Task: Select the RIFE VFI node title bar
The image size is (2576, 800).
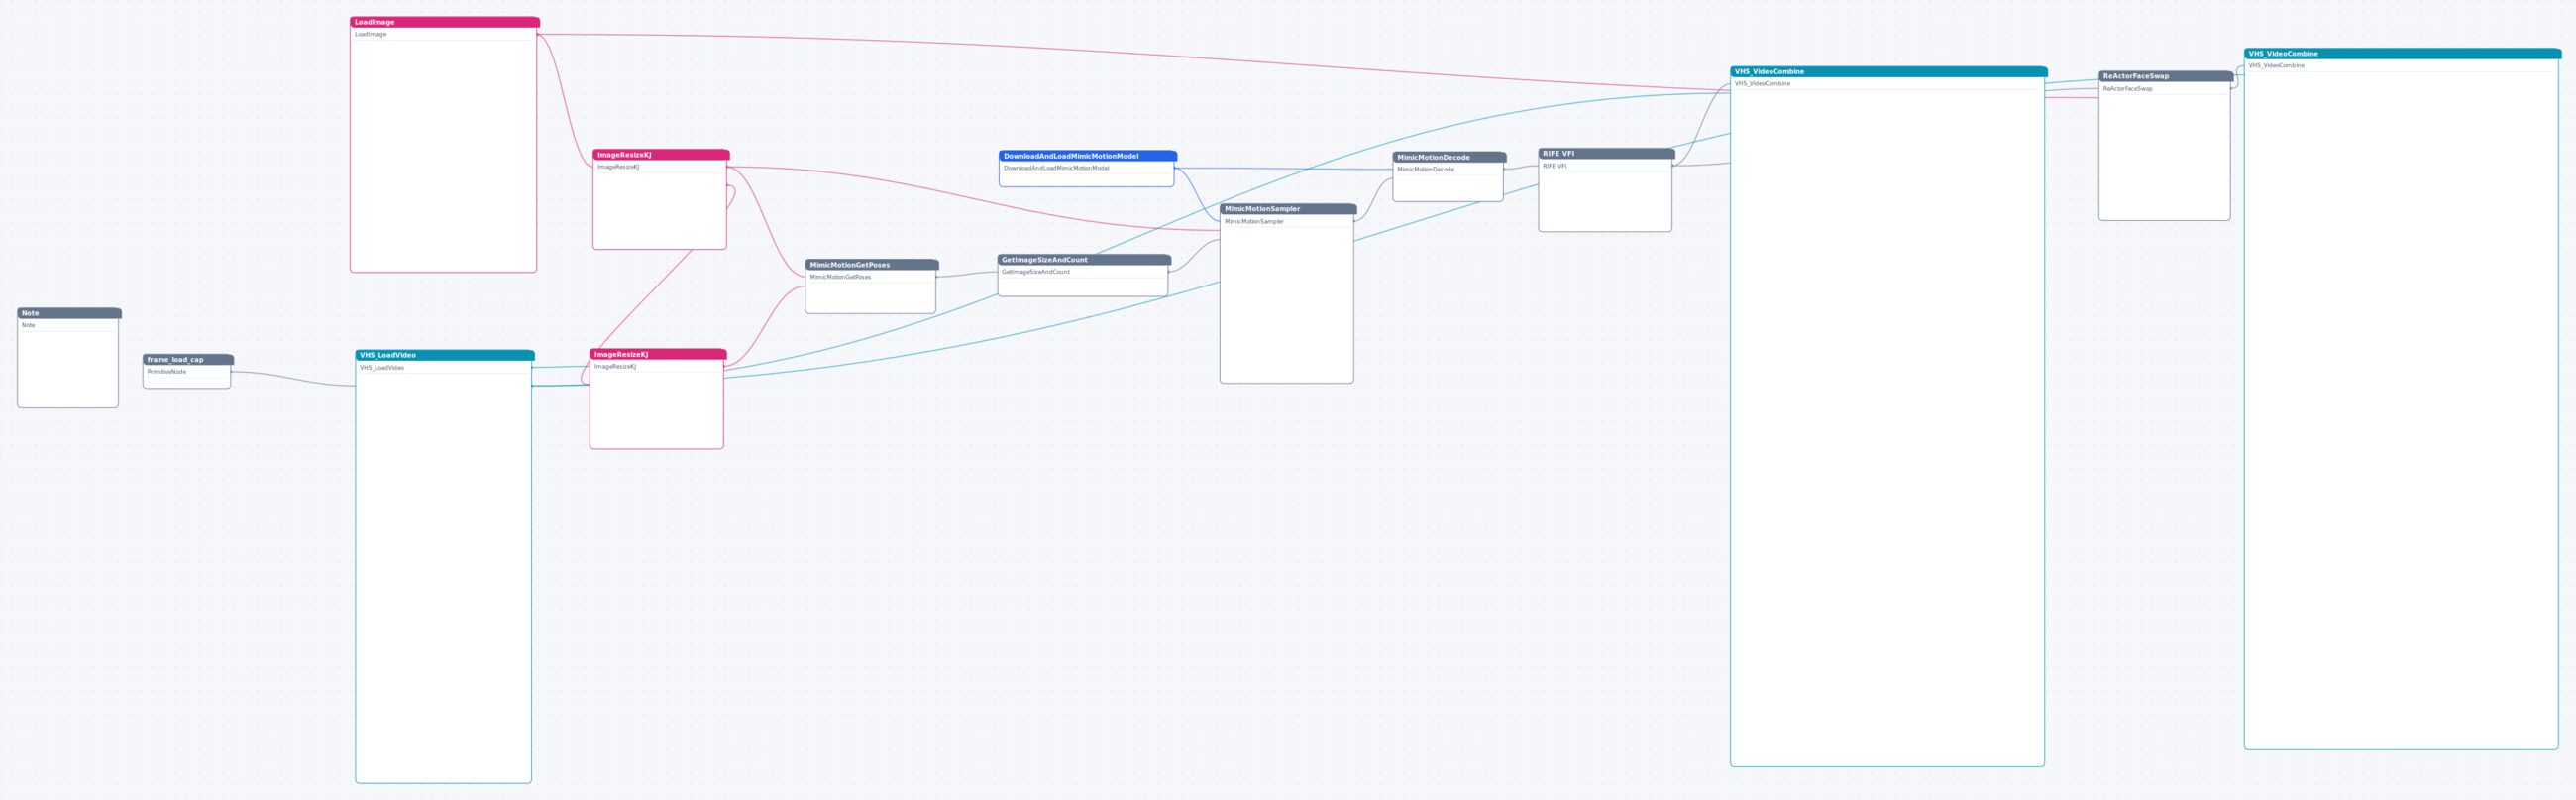Action: 1606,154
